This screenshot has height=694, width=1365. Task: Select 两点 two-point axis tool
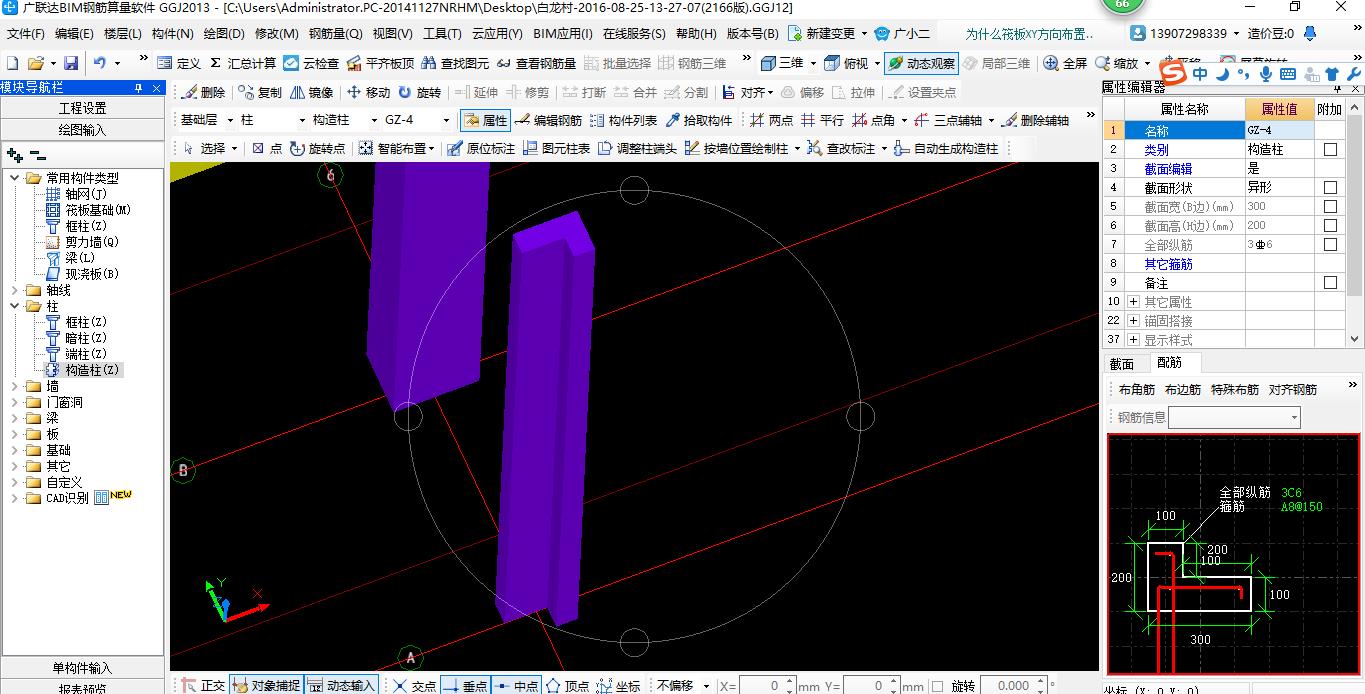click(x=771, y=120)
